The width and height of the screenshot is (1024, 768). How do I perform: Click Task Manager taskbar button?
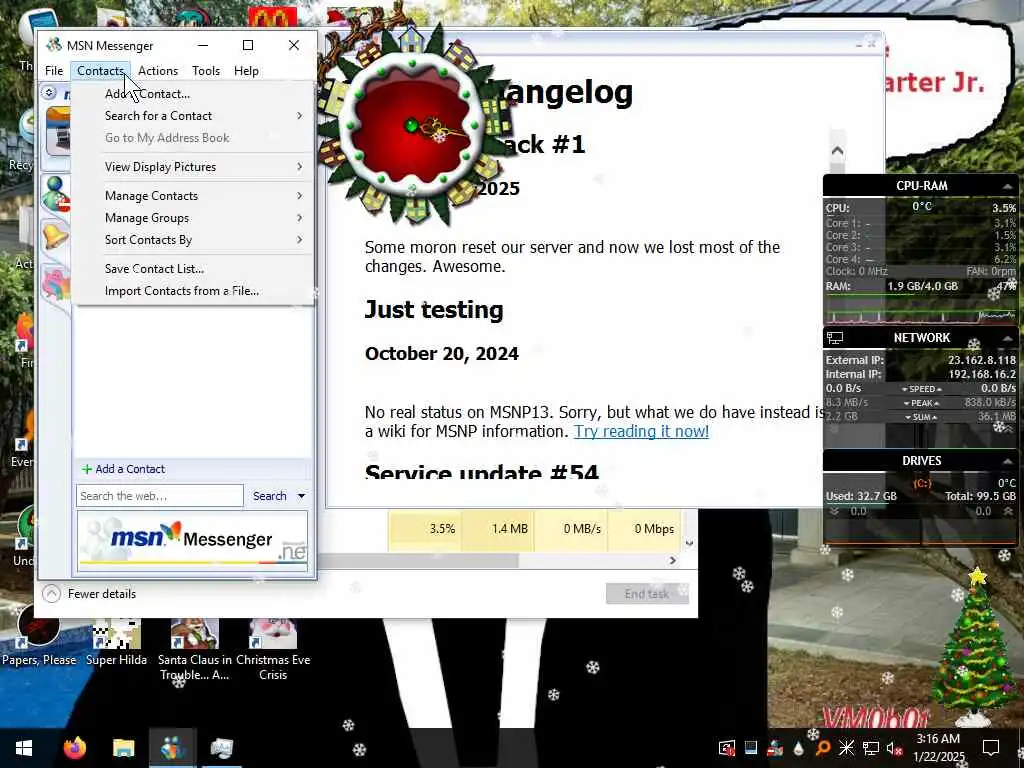(x=221, y=748)
